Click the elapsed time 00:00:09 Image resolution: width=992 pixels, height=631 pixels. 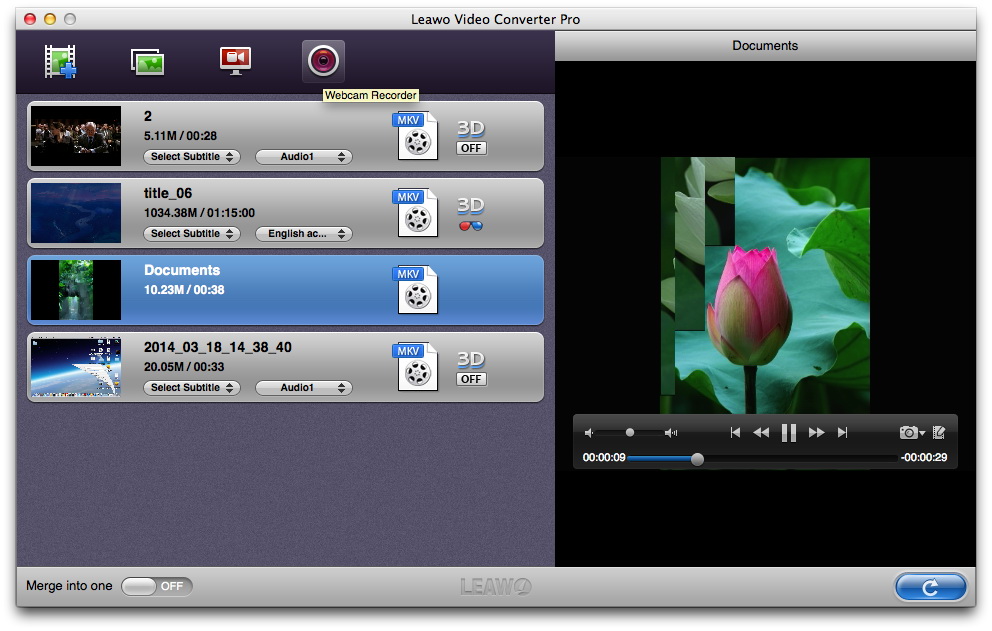pyautogui.click(x=604, y=458)
